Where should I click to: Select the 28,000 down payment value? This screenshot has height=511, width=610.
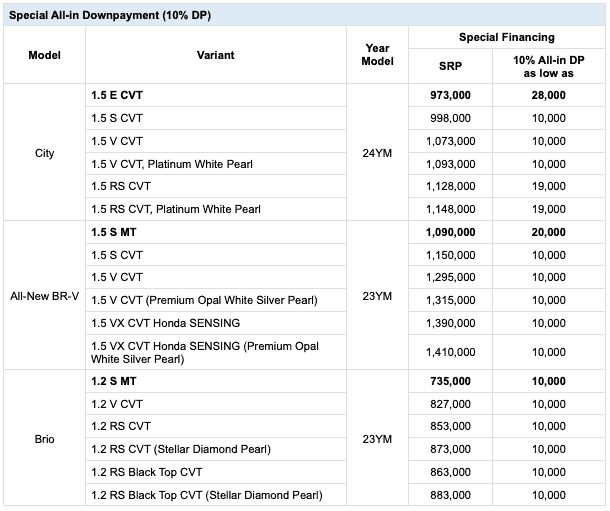click(x=548, y=95)
